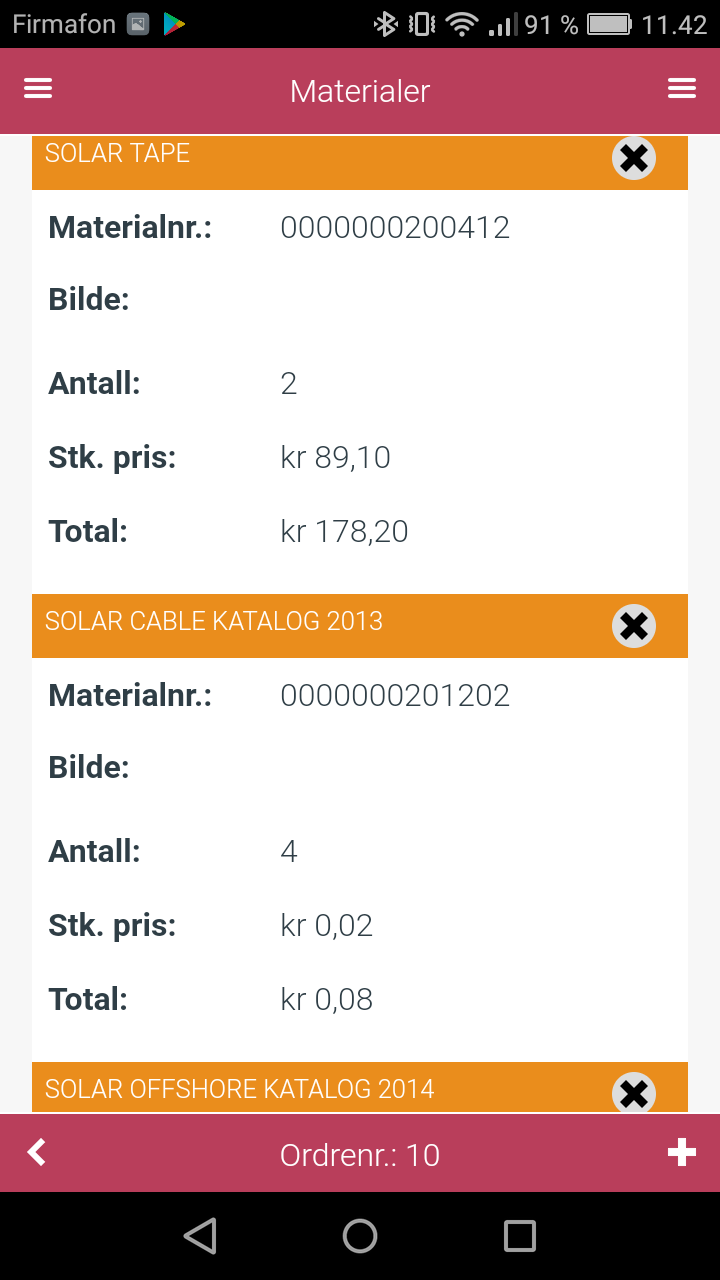Open the left hamburger menu
The height and width of the screenshot is (1280, 720).
tap(38, 89)
